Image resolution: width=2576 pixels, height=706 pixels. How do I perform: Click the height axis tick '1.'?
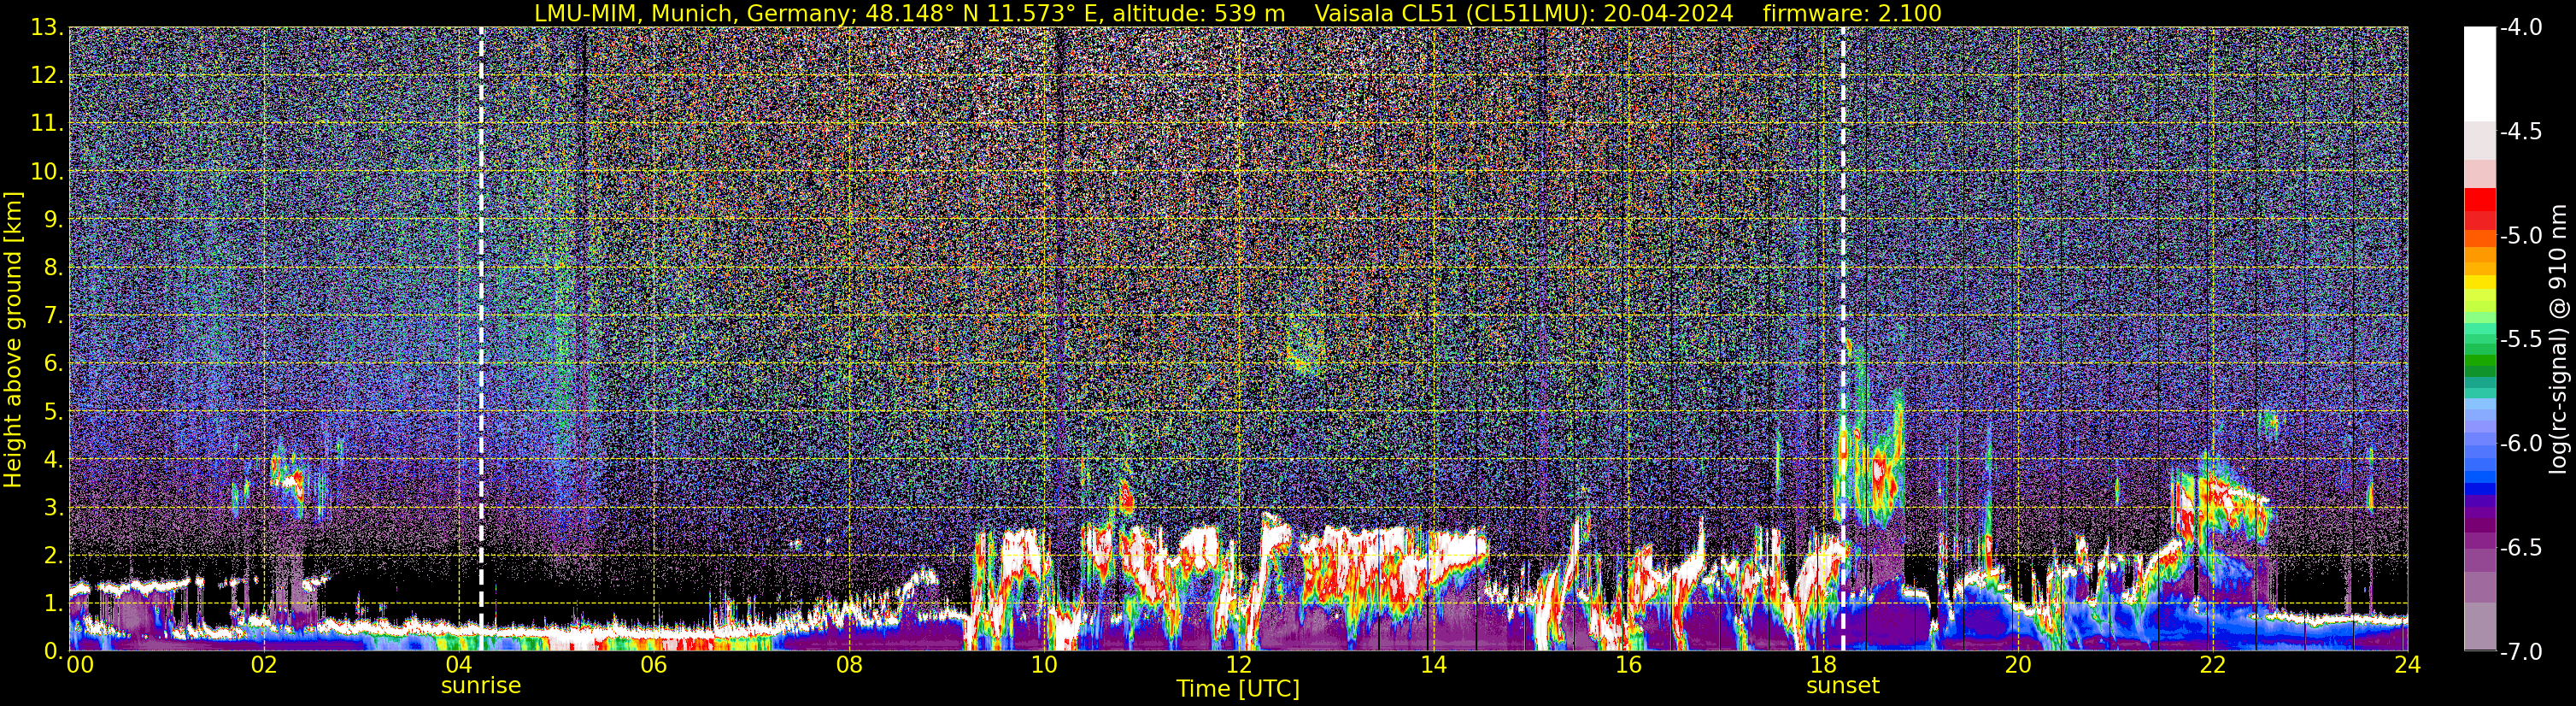(x=53, y=604)
